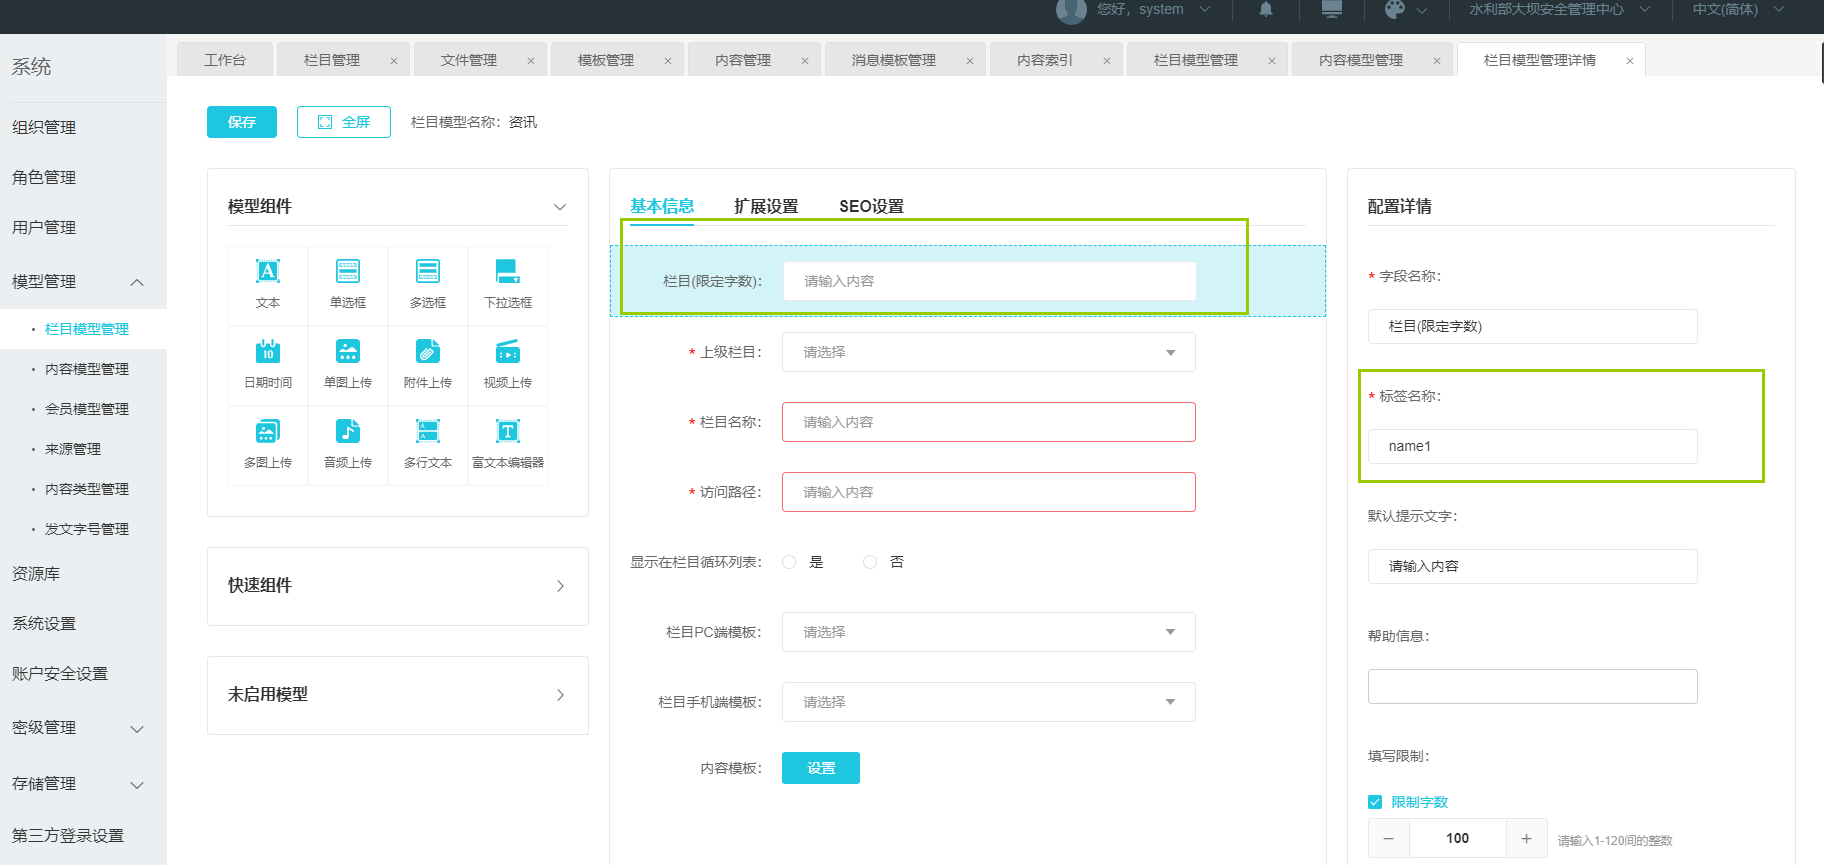The width and height of the screenshot is (1824, 865).
Task: Click the 保存 save button
Action: point(242,122)
